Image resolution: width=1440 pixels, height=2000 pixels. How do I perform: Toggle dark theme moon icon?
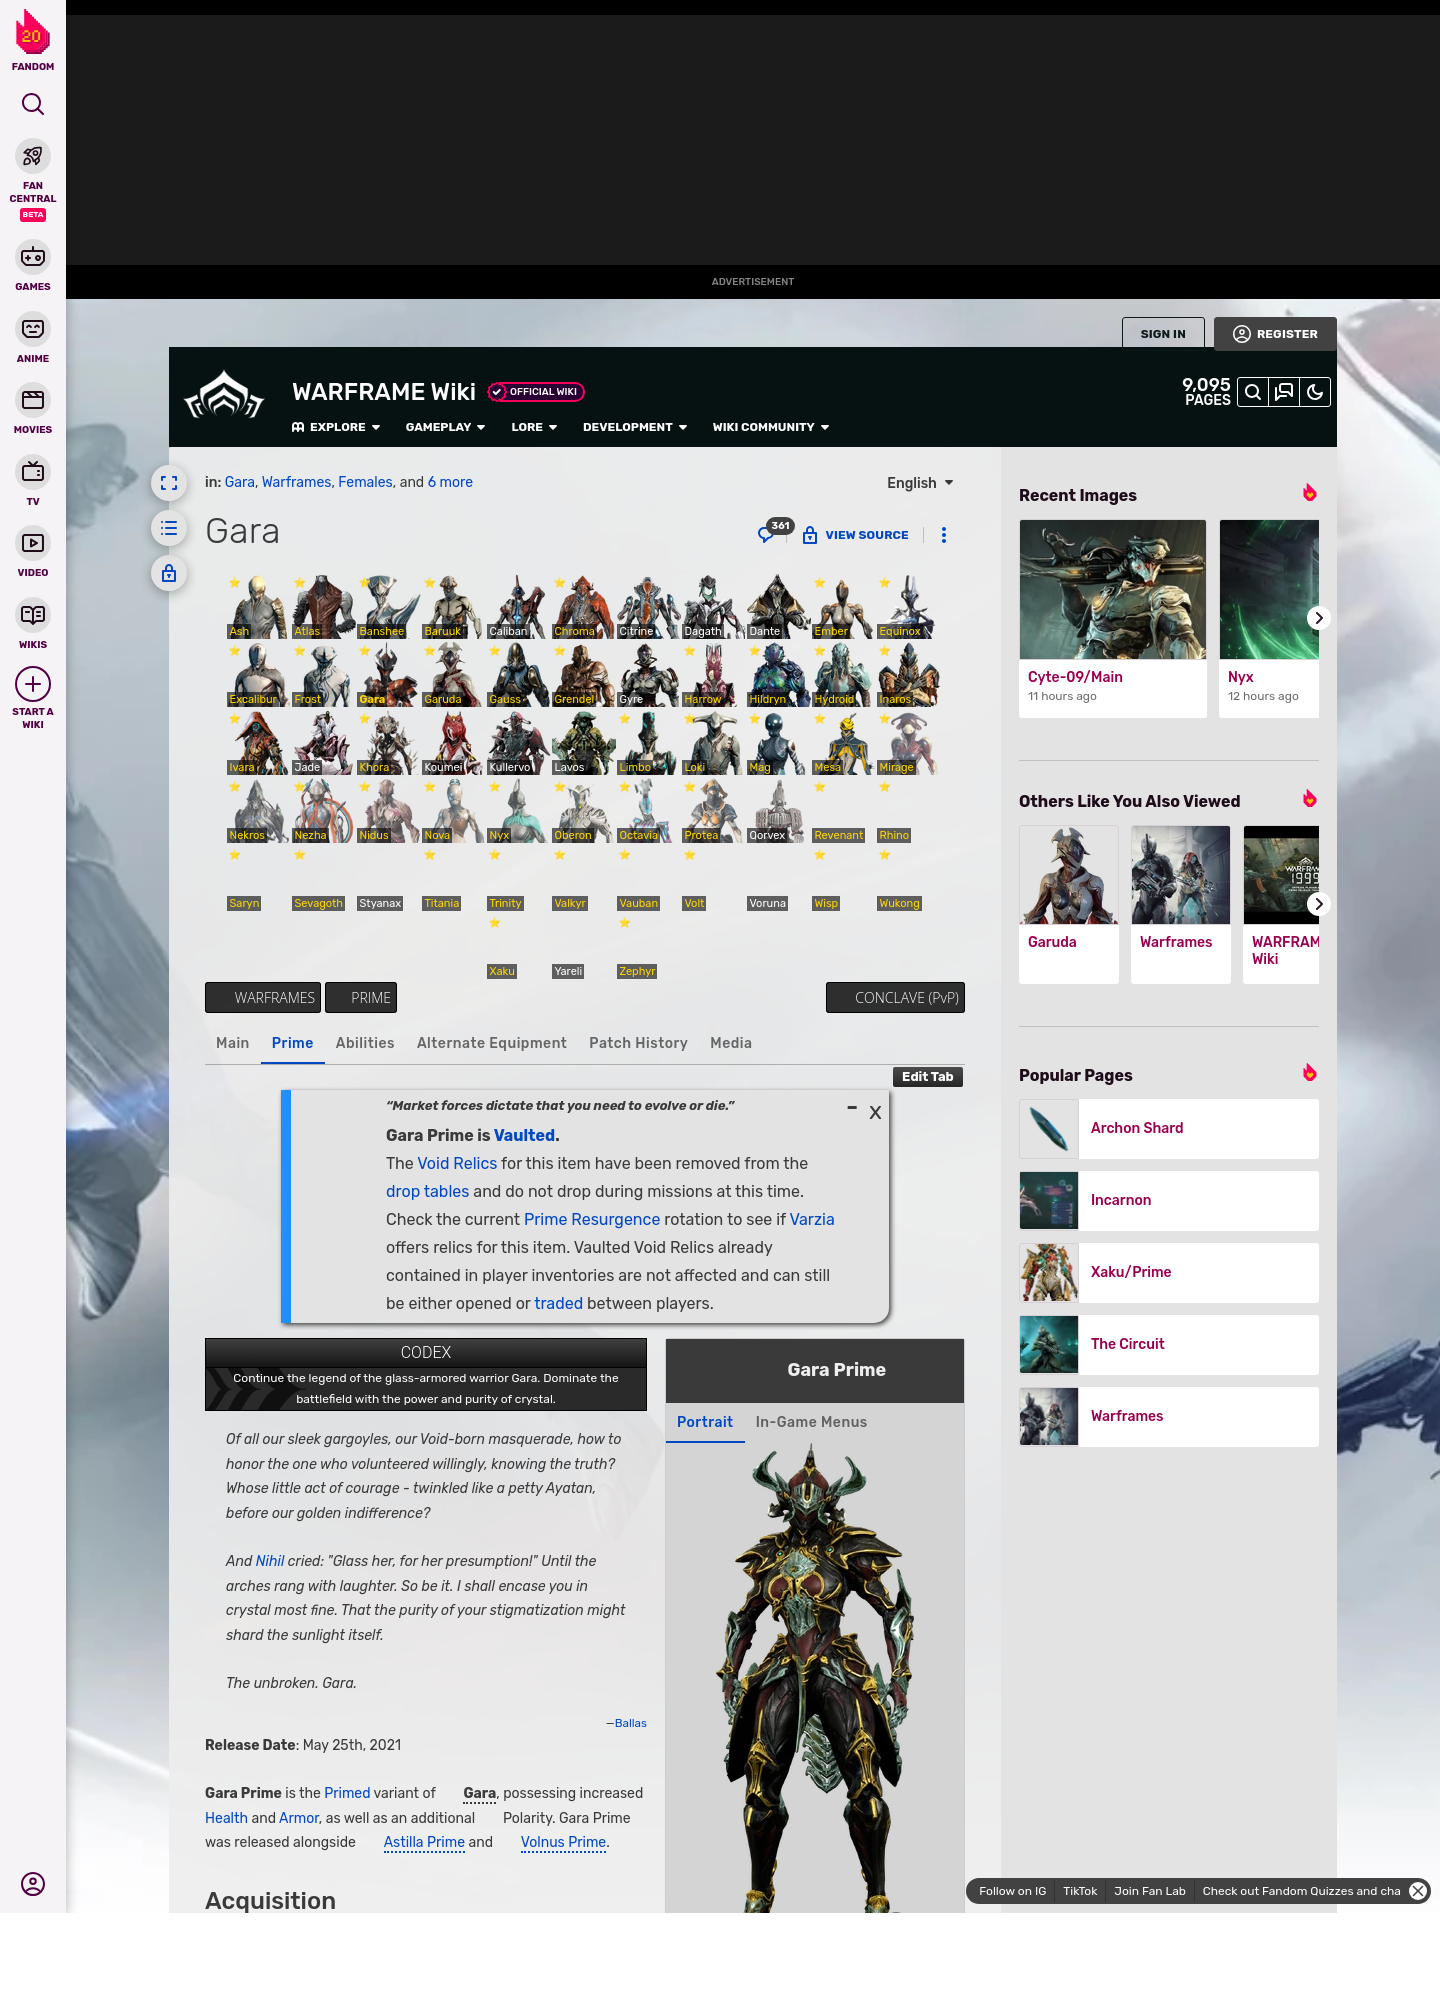click(x=1315, y=392)
